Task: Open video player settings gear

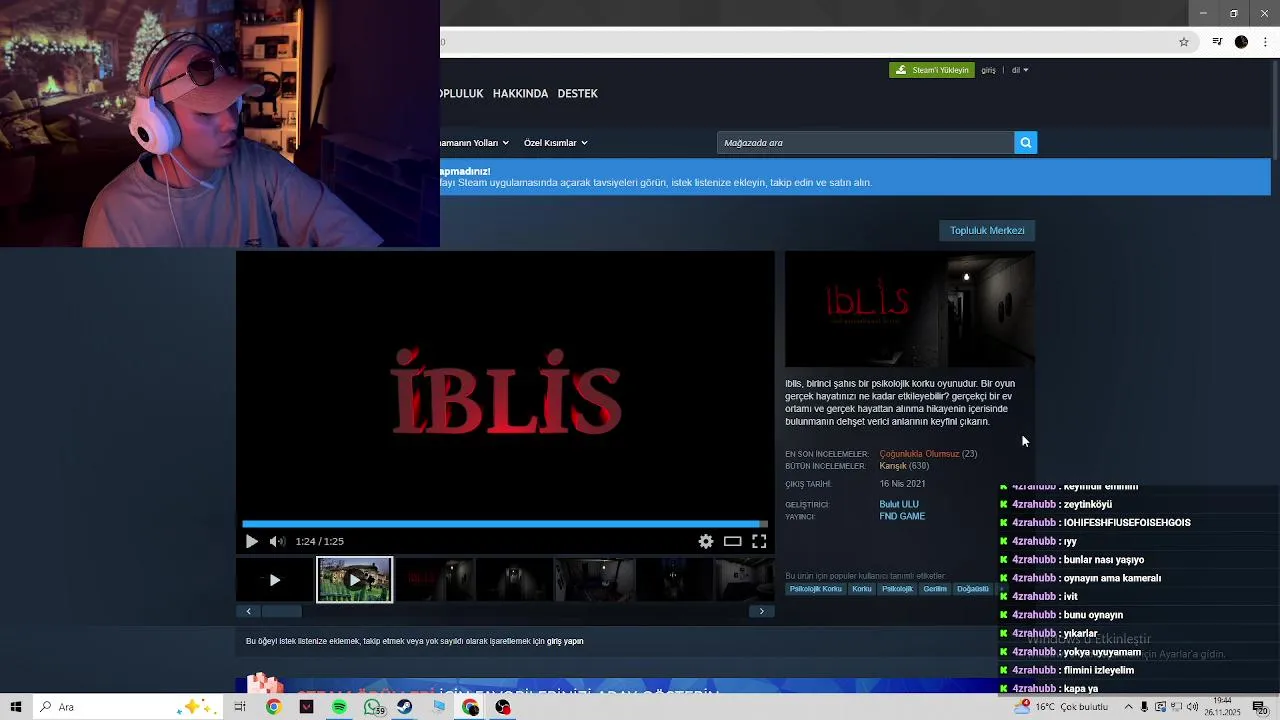Action: (706, 541)
